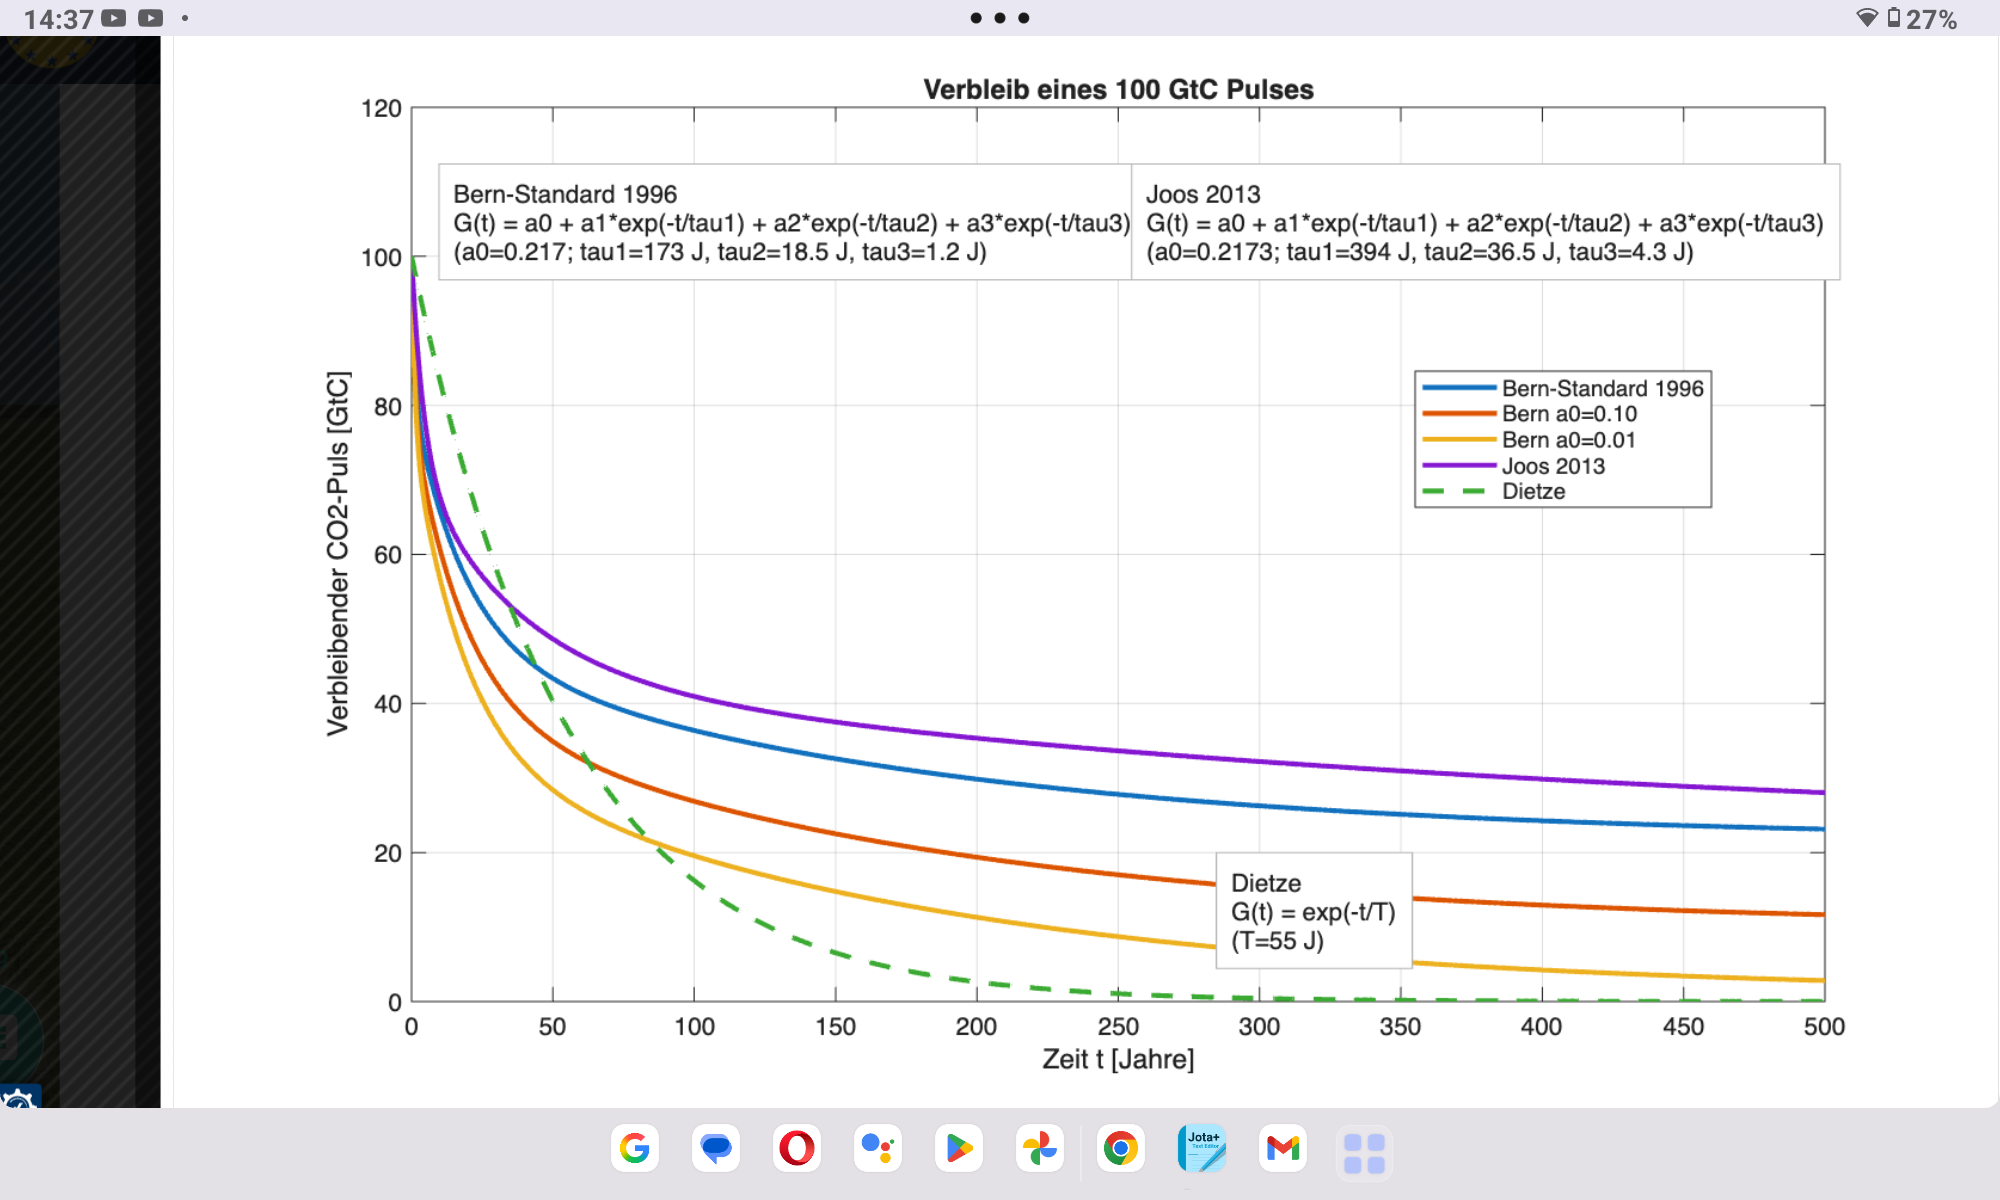Click the chart title Verbleib eines 100 GtC Pulses
The image size is (2000, 1200).
click(x=1118, y=89)
